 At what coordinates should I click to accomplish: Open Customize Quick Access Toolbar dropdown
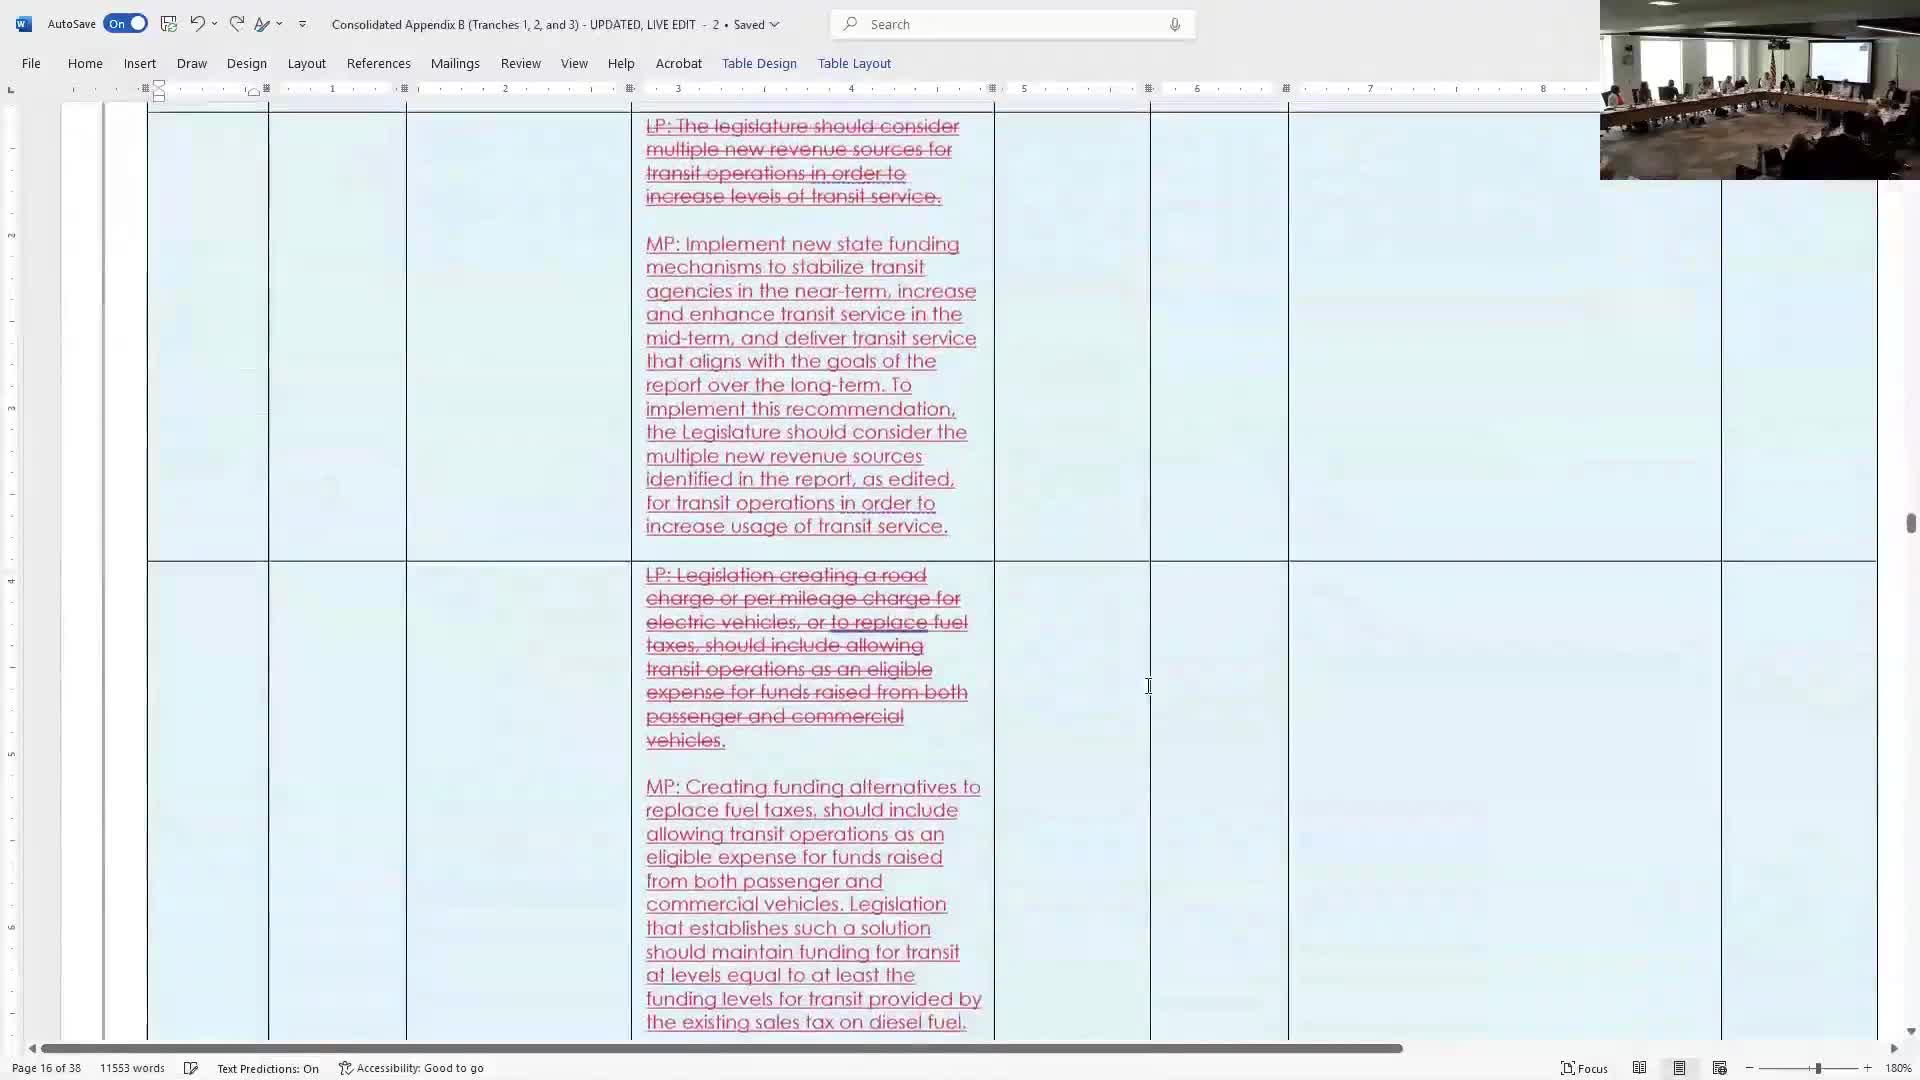[302, 24]
